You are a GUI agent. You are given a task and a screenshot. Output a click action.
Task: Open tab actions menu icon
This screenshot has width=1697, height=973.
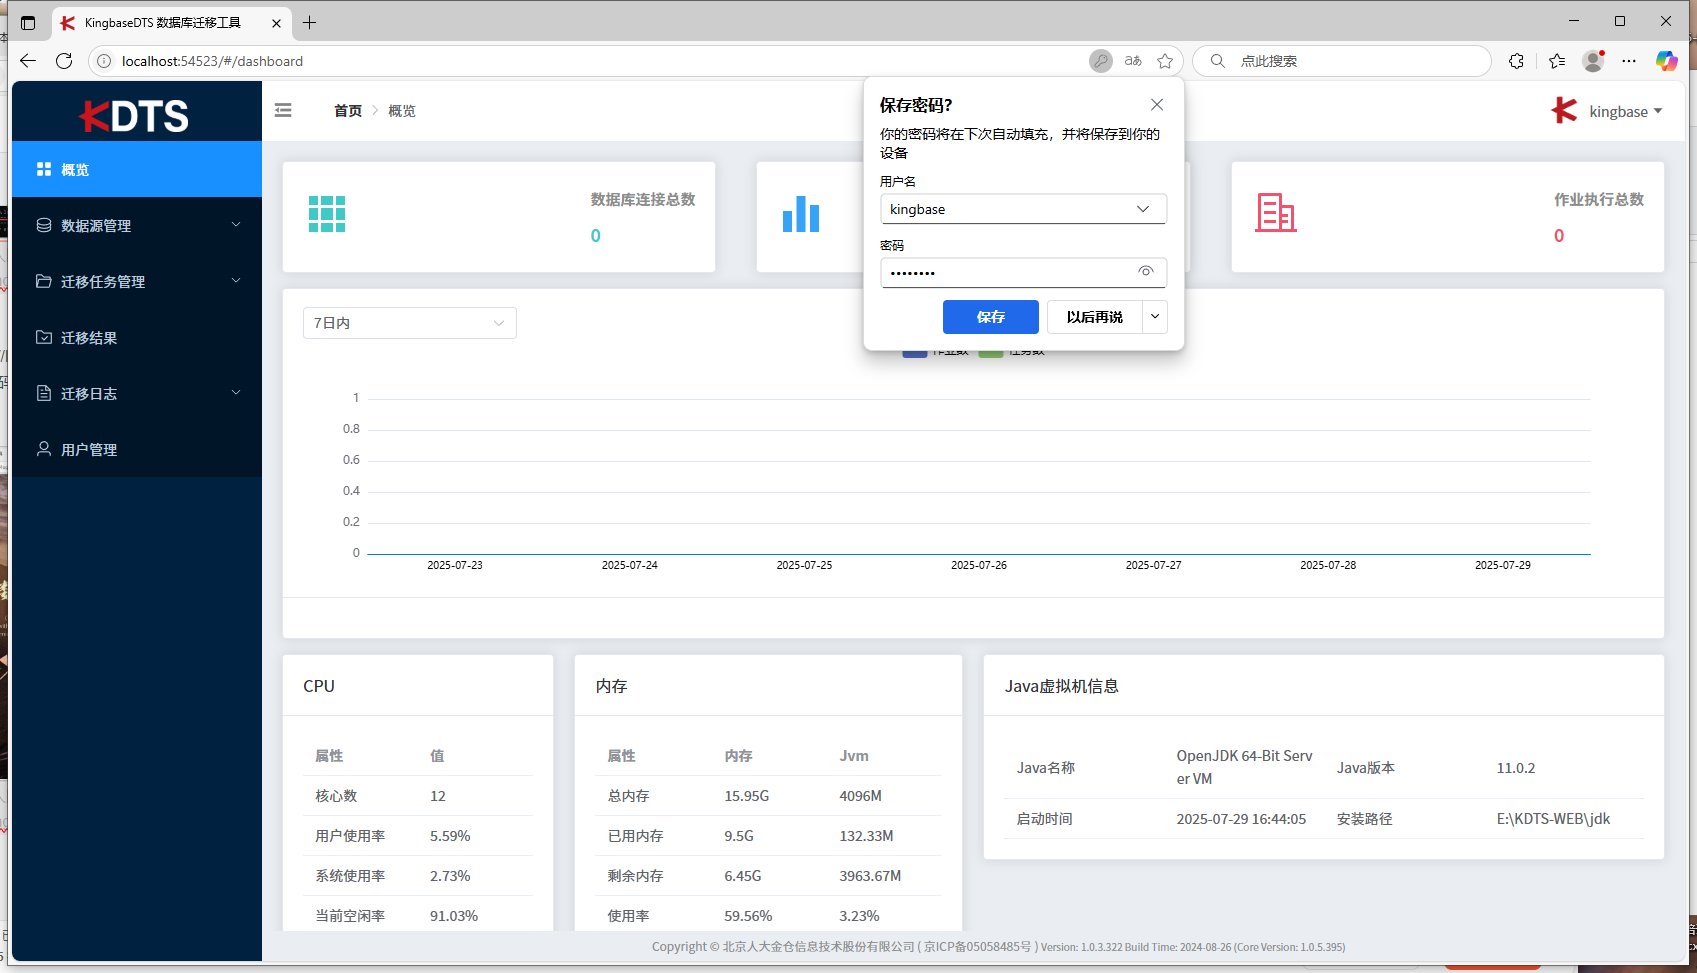[28, 22]
